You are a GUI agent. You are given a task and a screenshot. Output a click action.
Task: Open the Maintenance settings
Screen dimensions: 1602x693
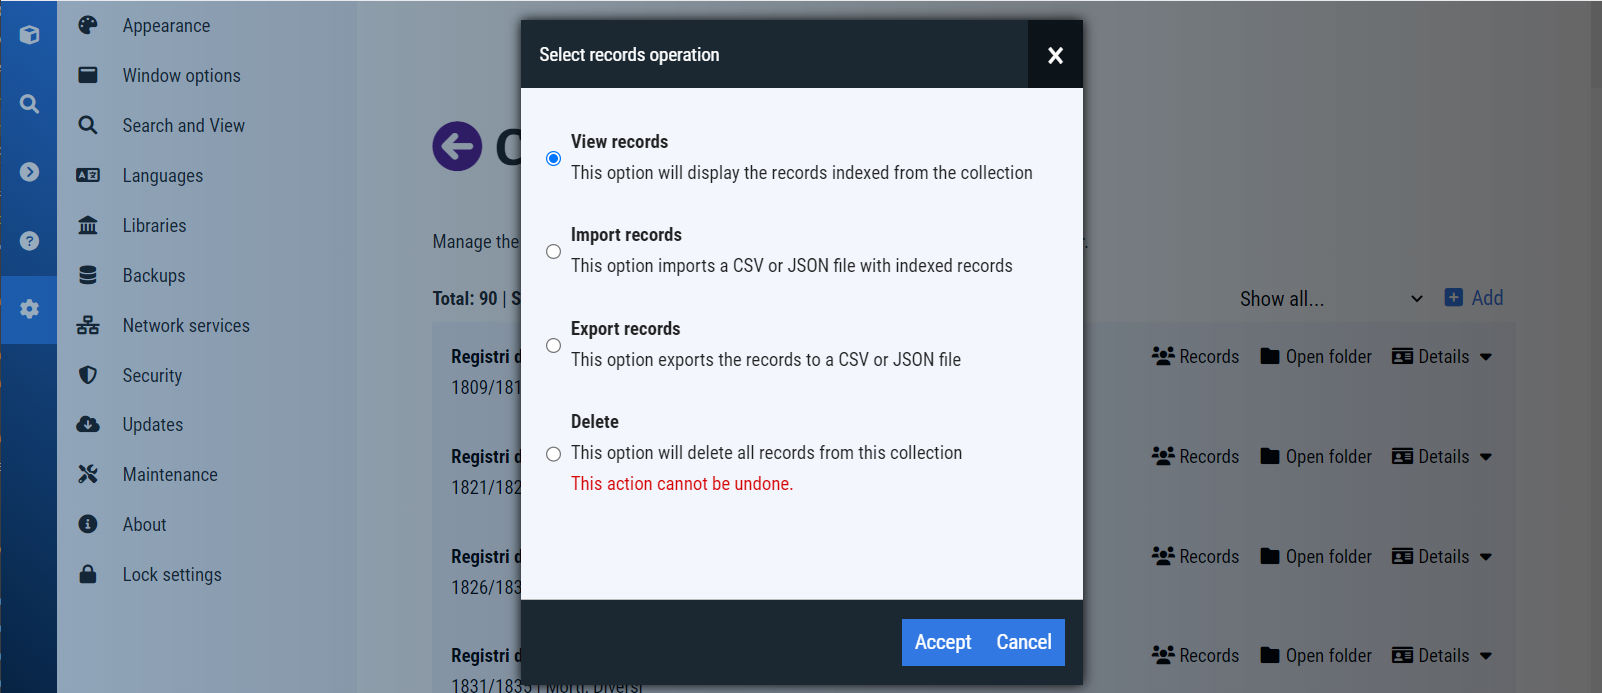coord(170,475)
